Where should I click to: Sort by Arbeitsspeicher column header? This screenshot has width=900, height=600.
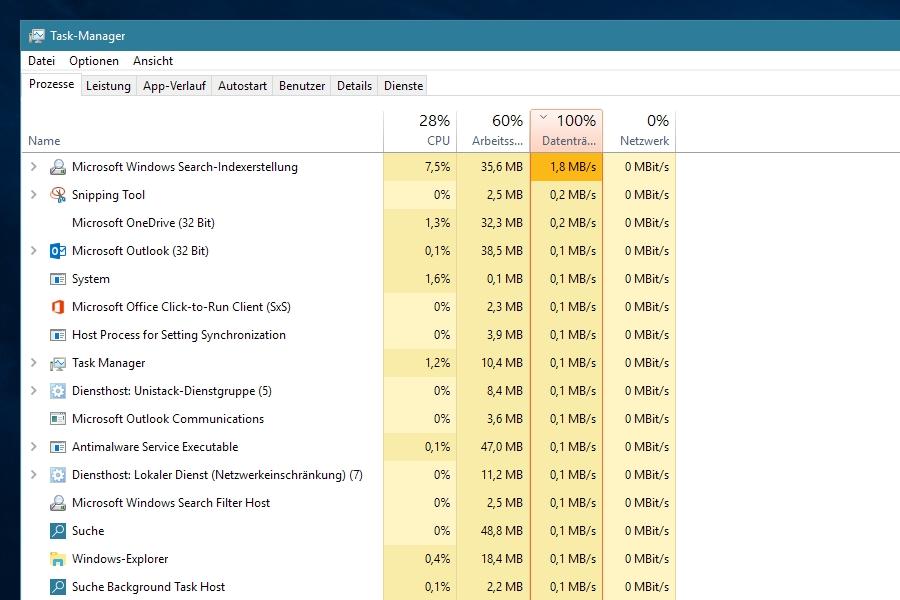point(494,131)
